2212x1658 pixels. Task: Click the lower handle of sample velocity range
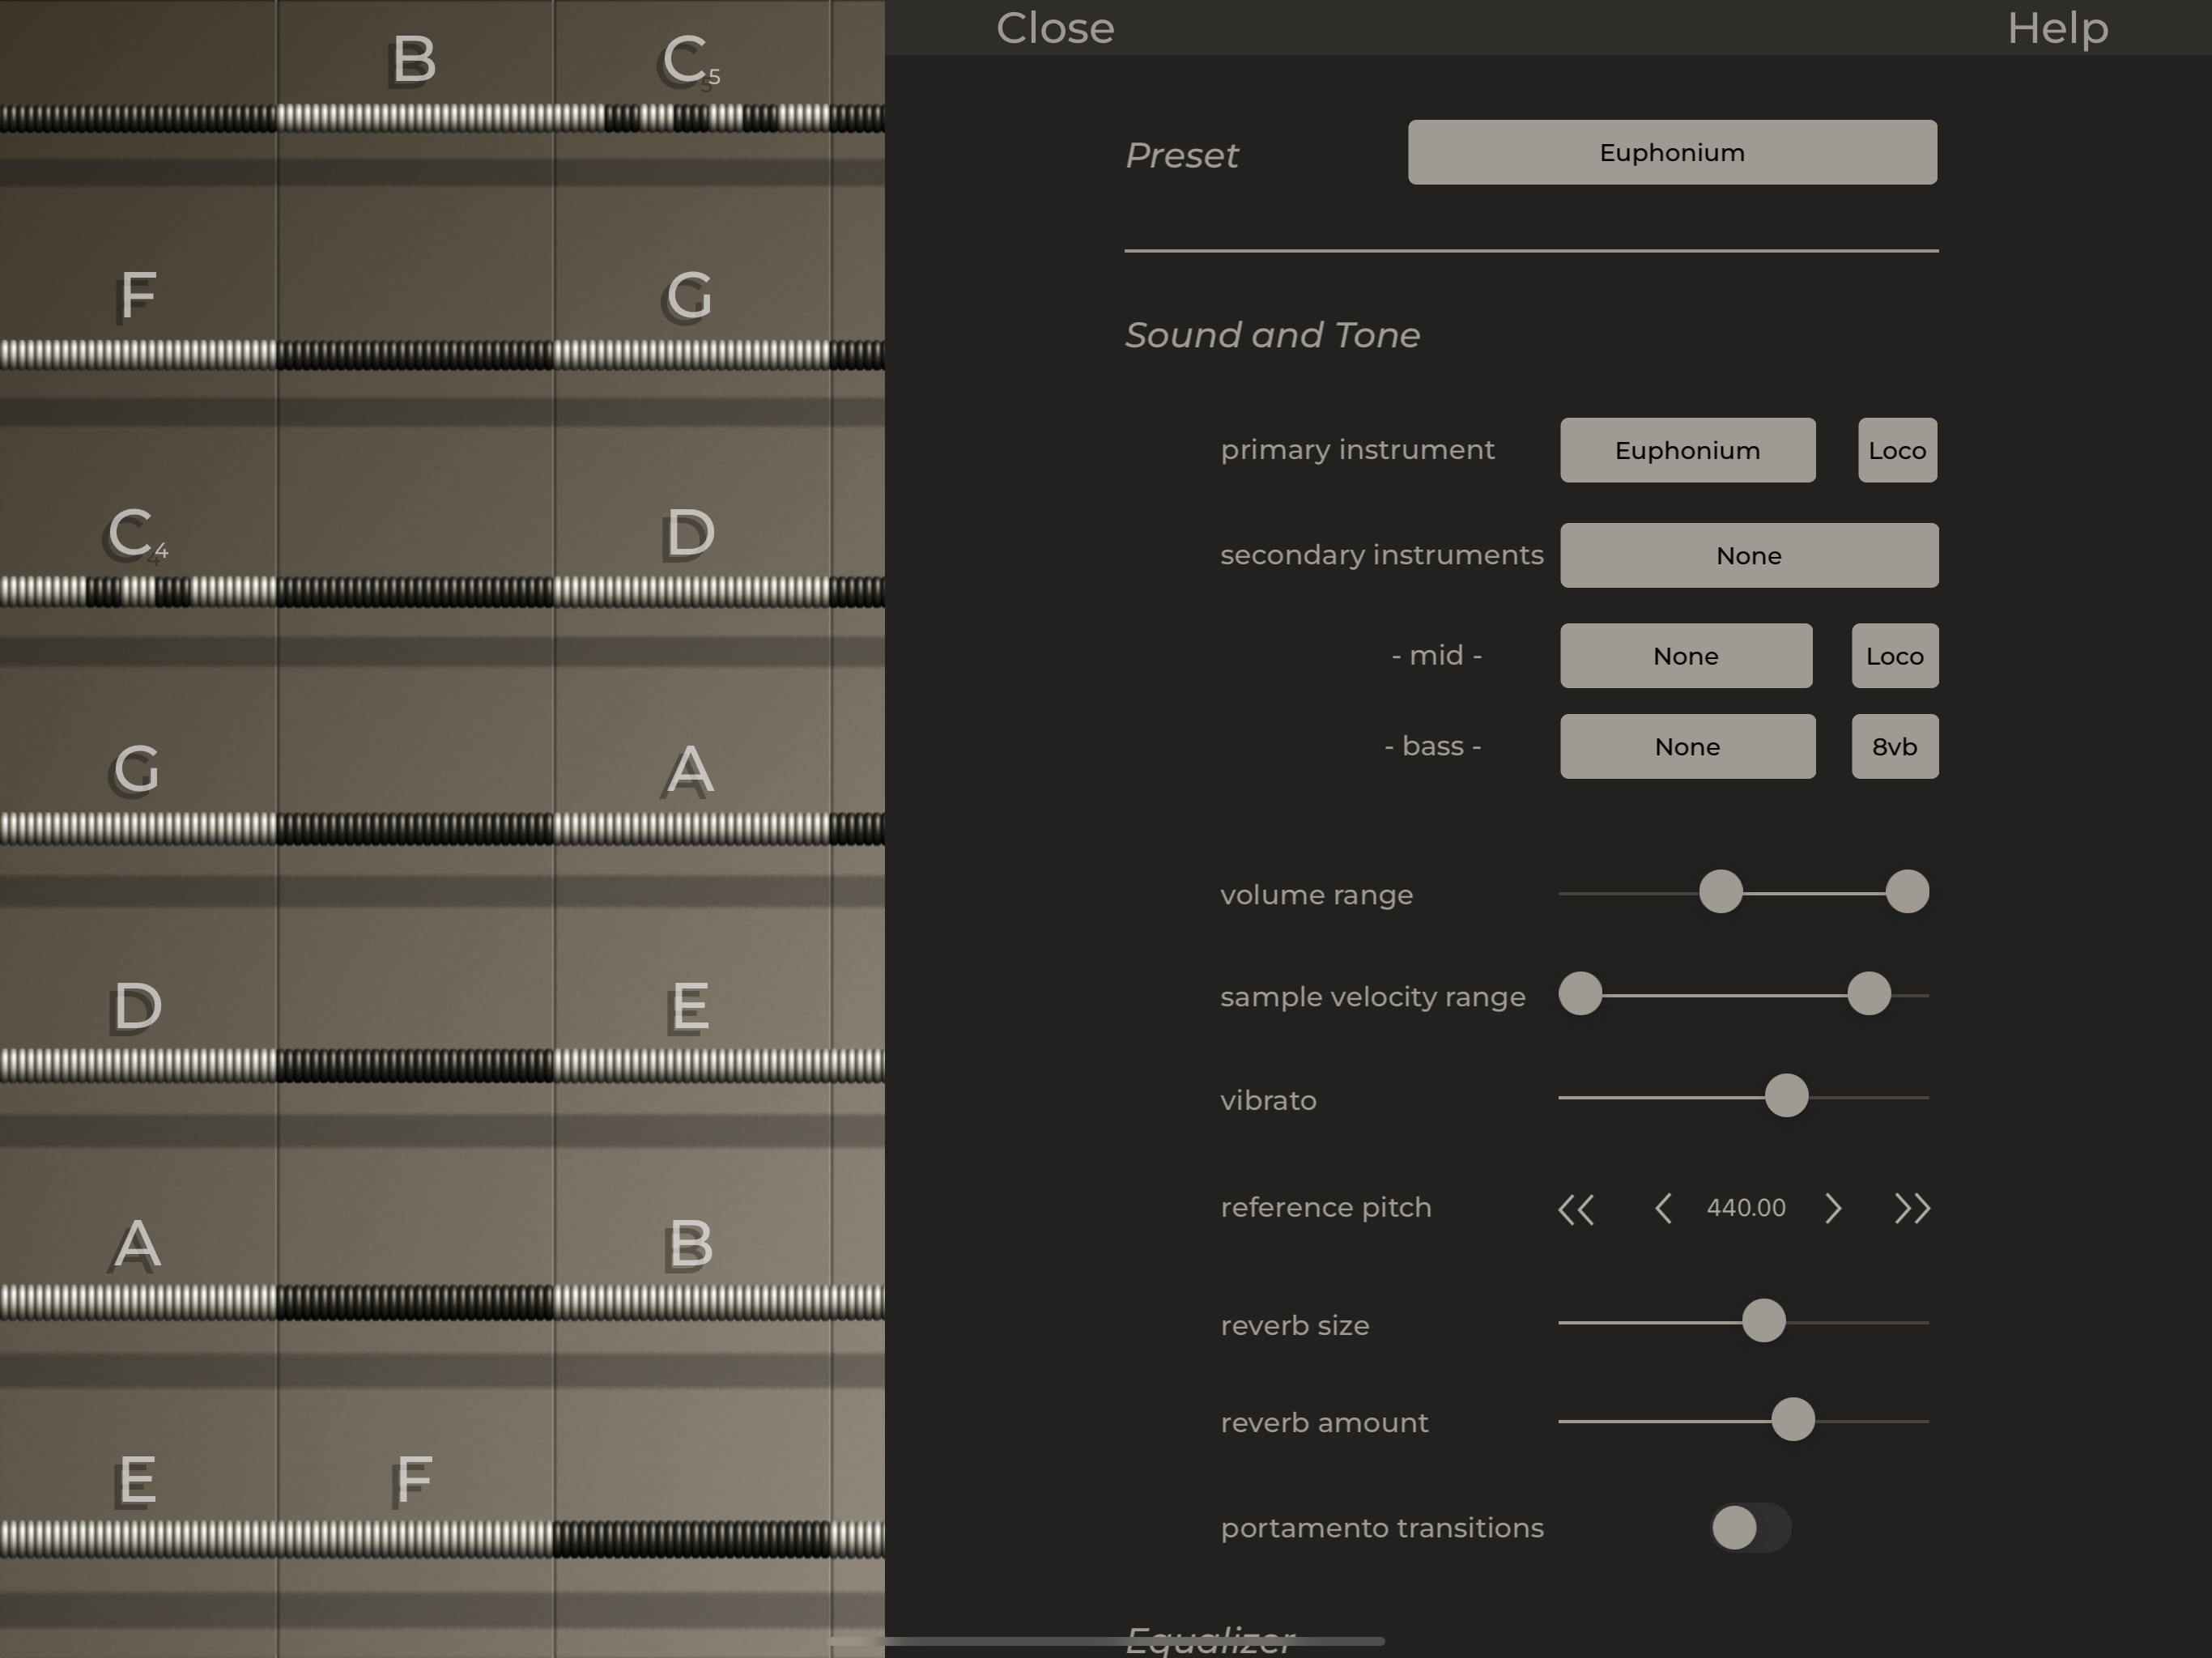pyautogui.click(x=1580, y=994)
